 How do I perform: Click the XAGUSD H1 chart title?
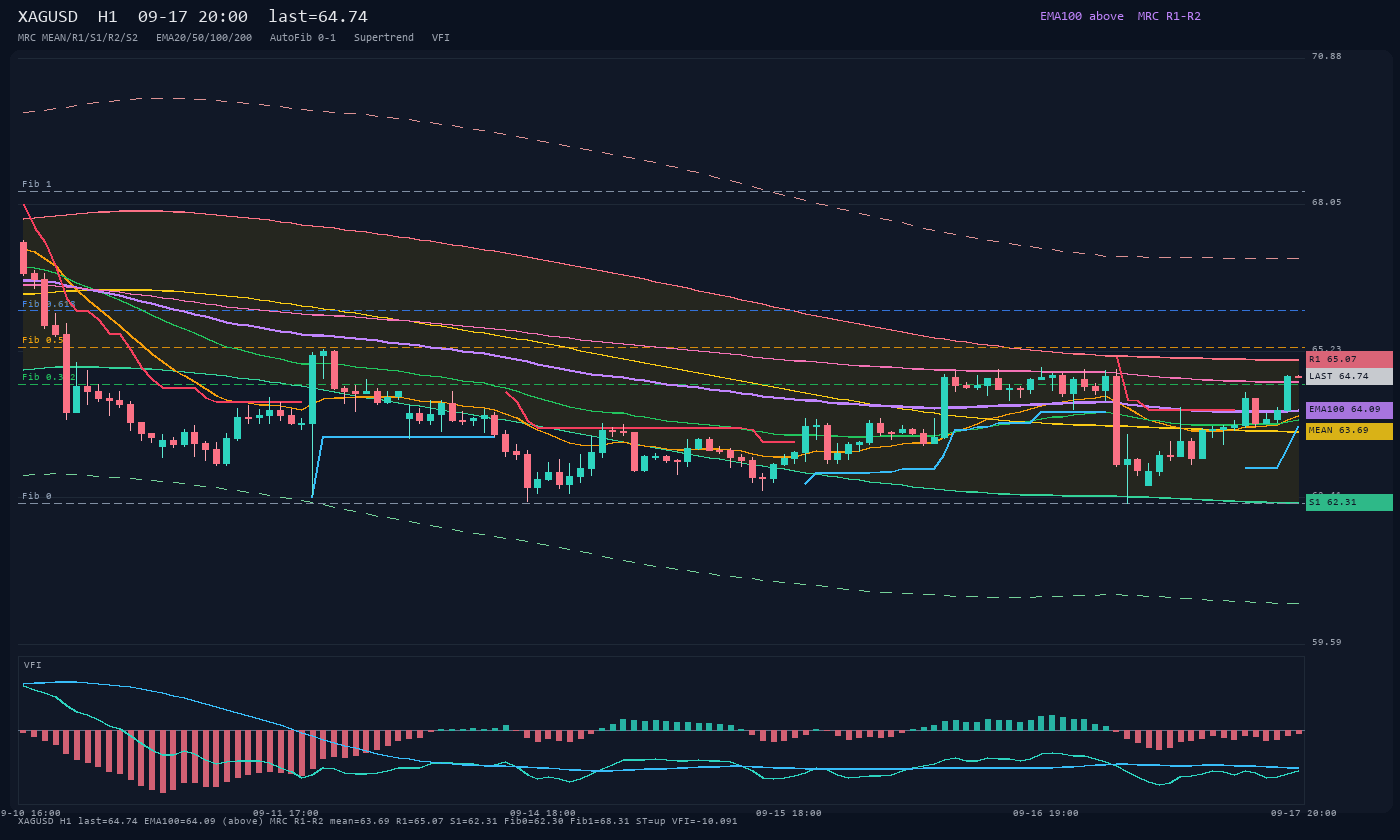(193, 17)
